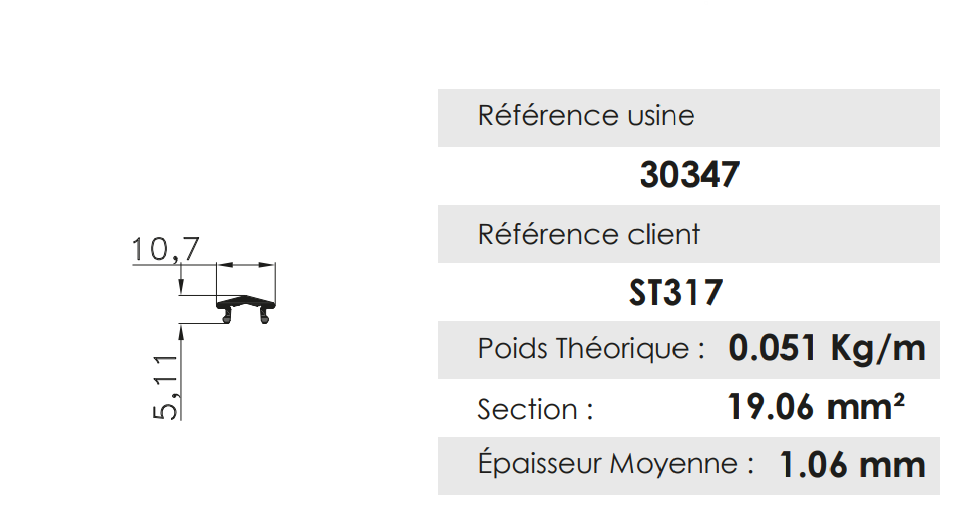Click the 10,7 width dimension label
Screen dimensions: 978x520
pos(166,249)
